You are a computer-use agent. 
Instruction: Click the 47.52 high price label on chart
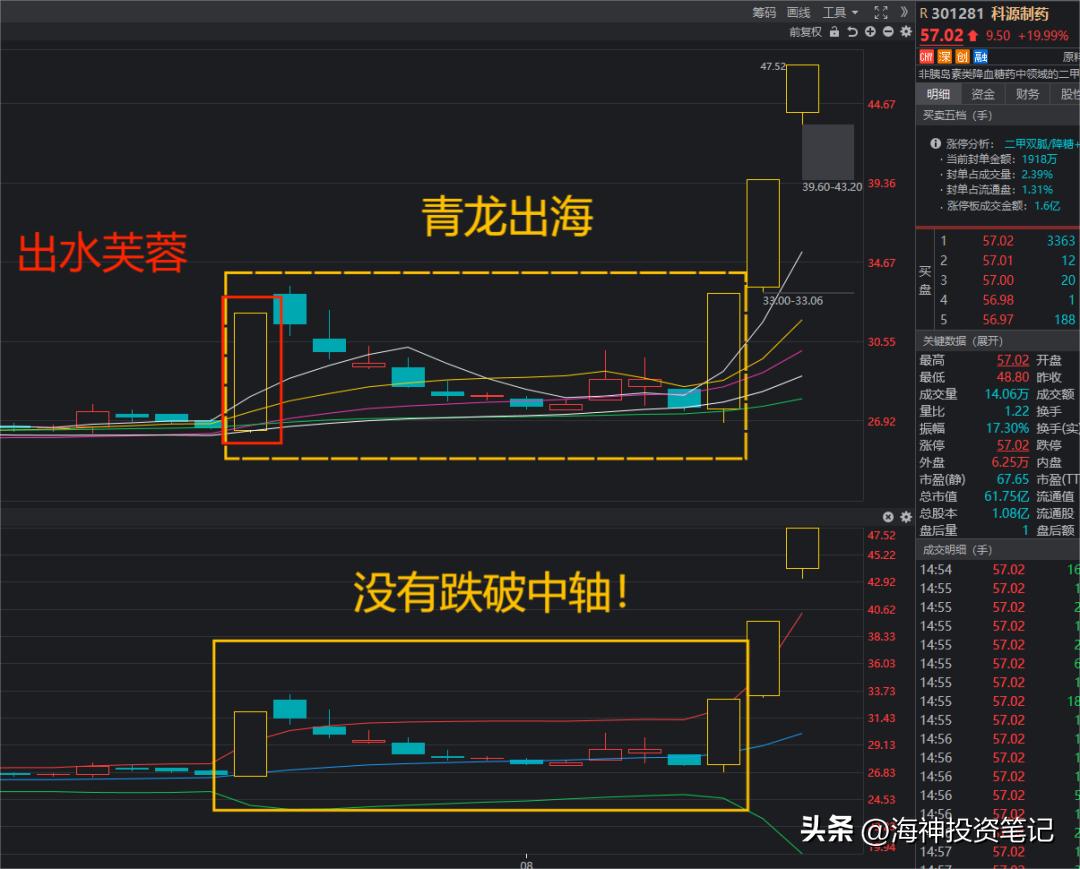click(773, 66)
